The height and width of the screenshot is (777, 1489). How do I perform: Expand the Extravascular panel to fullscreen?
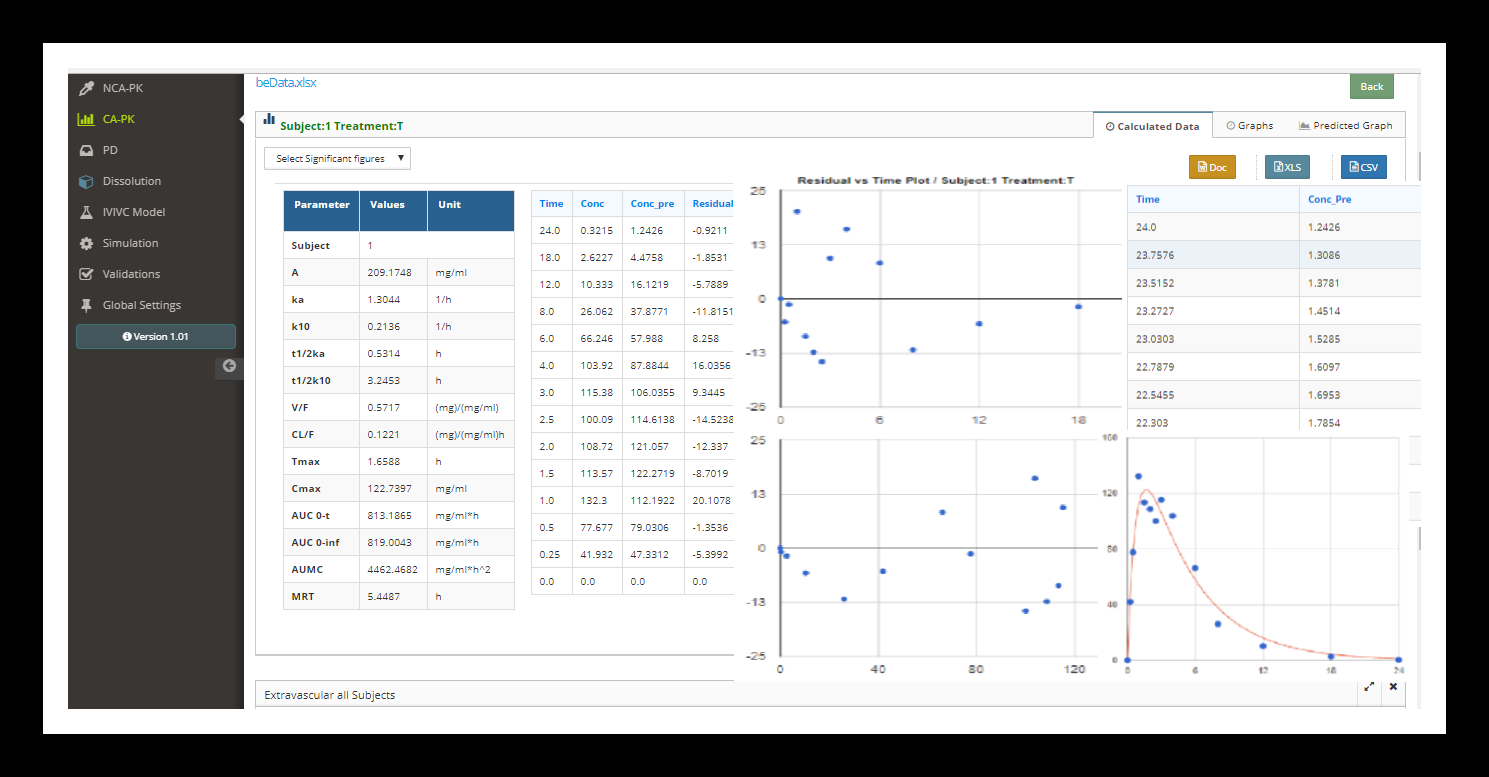[x=1369, y=687]
